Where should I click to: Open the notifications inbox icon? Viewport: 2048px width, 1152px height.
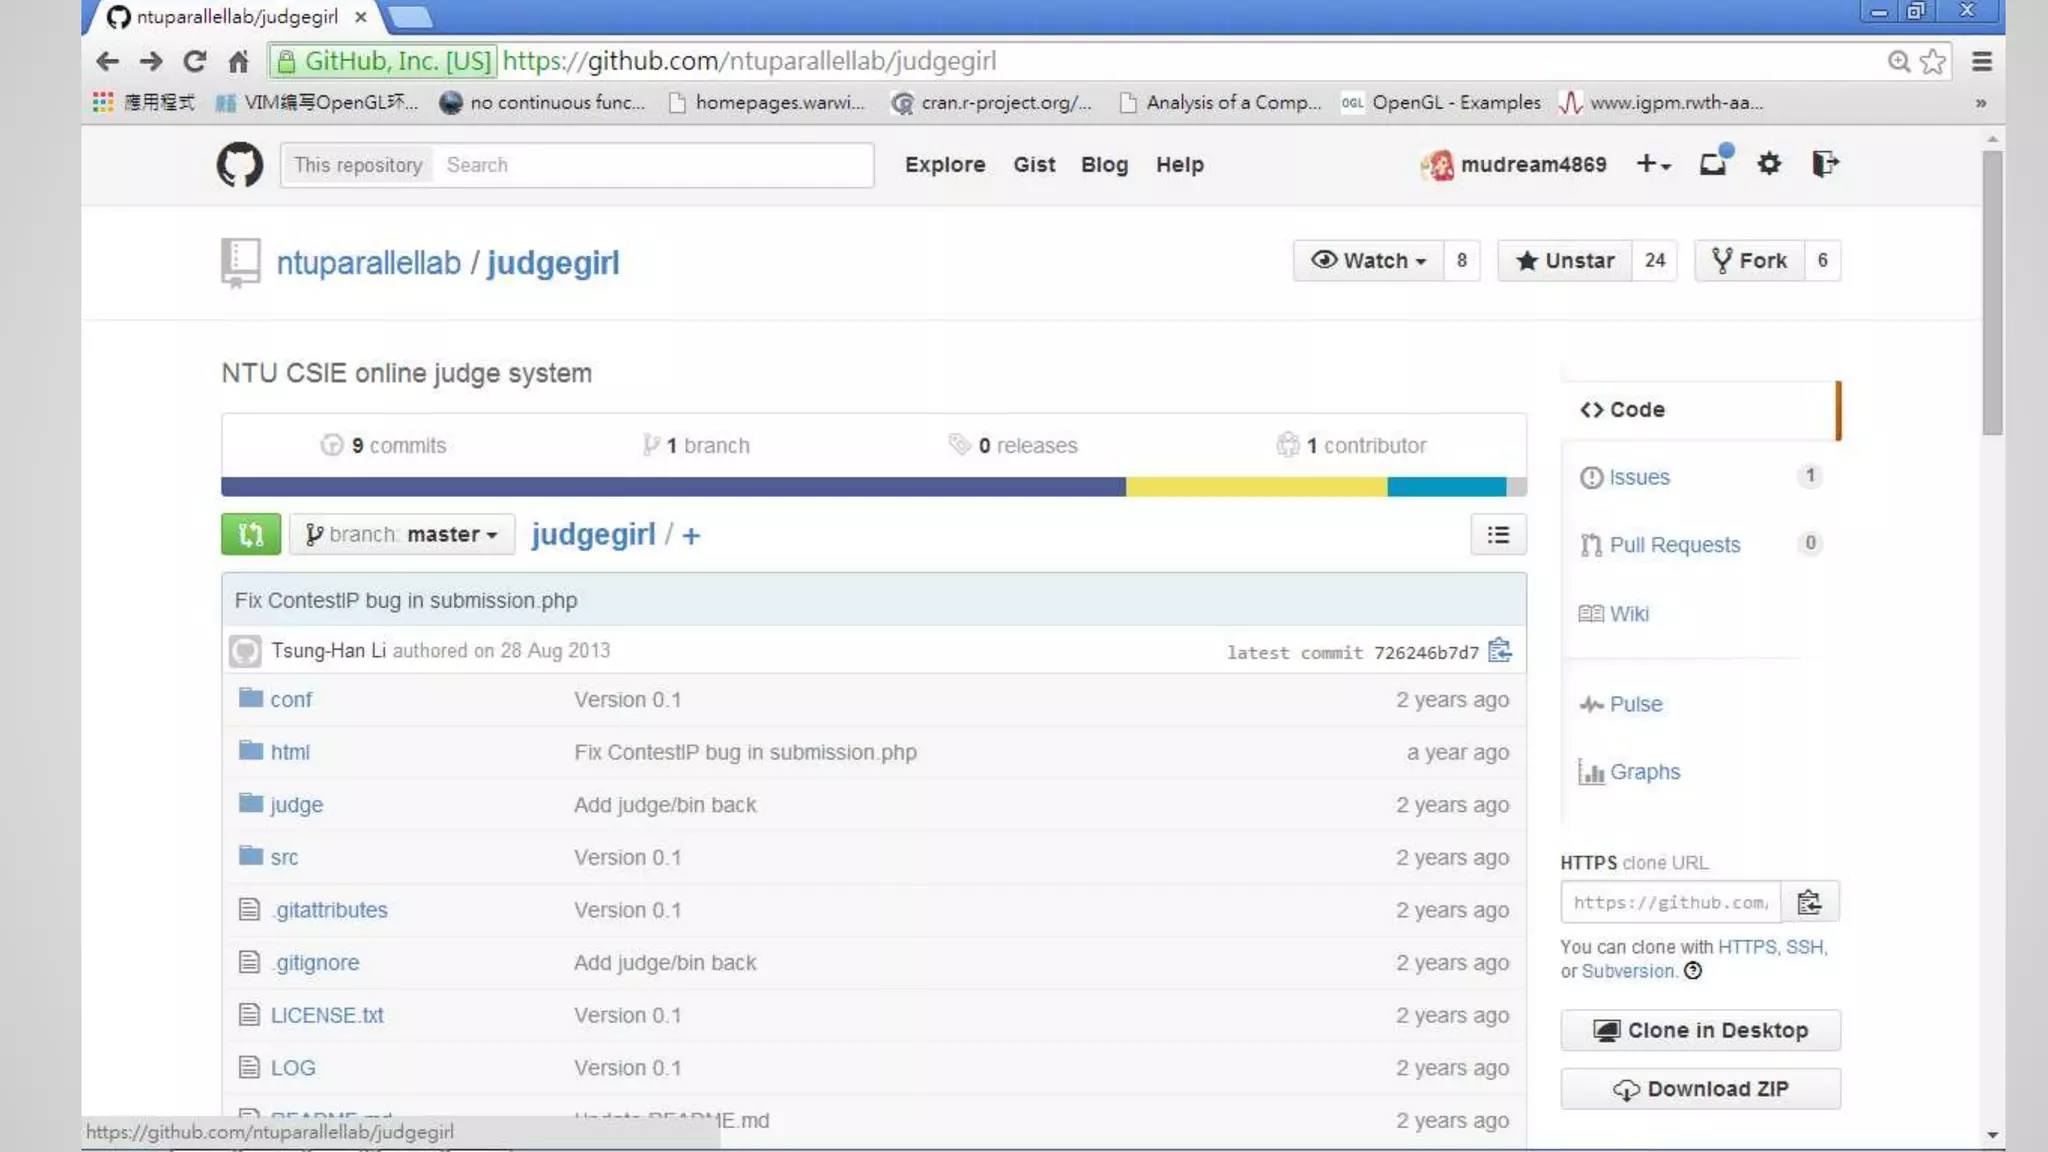click(x=1713, y=164)
